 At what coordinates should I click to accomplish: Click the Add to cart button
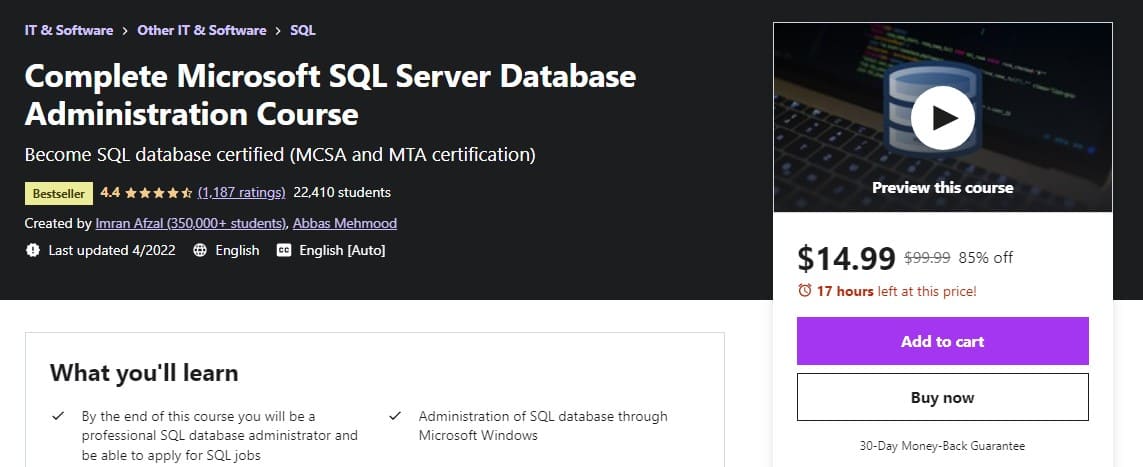[x=943, y=341]
